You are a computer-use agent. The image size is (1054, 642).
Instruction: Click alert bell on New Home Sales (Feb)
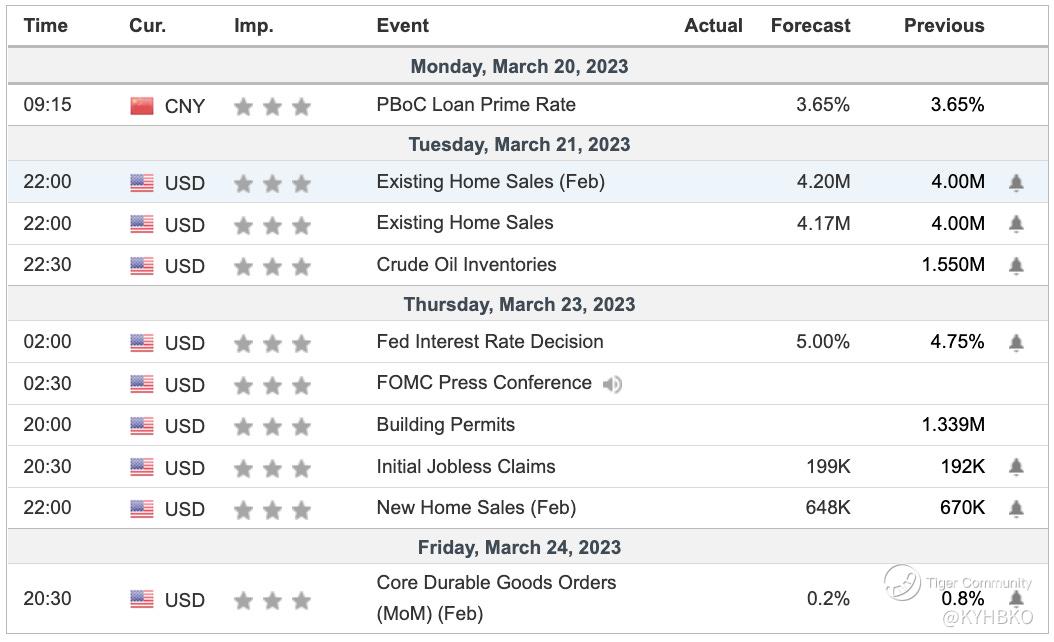(1016, 509)
